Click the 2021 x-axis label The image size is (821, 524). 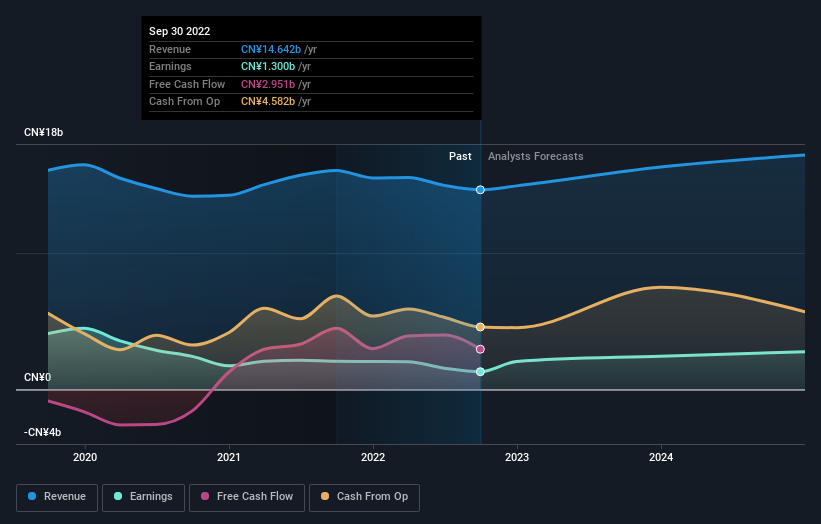pos(229,457)
